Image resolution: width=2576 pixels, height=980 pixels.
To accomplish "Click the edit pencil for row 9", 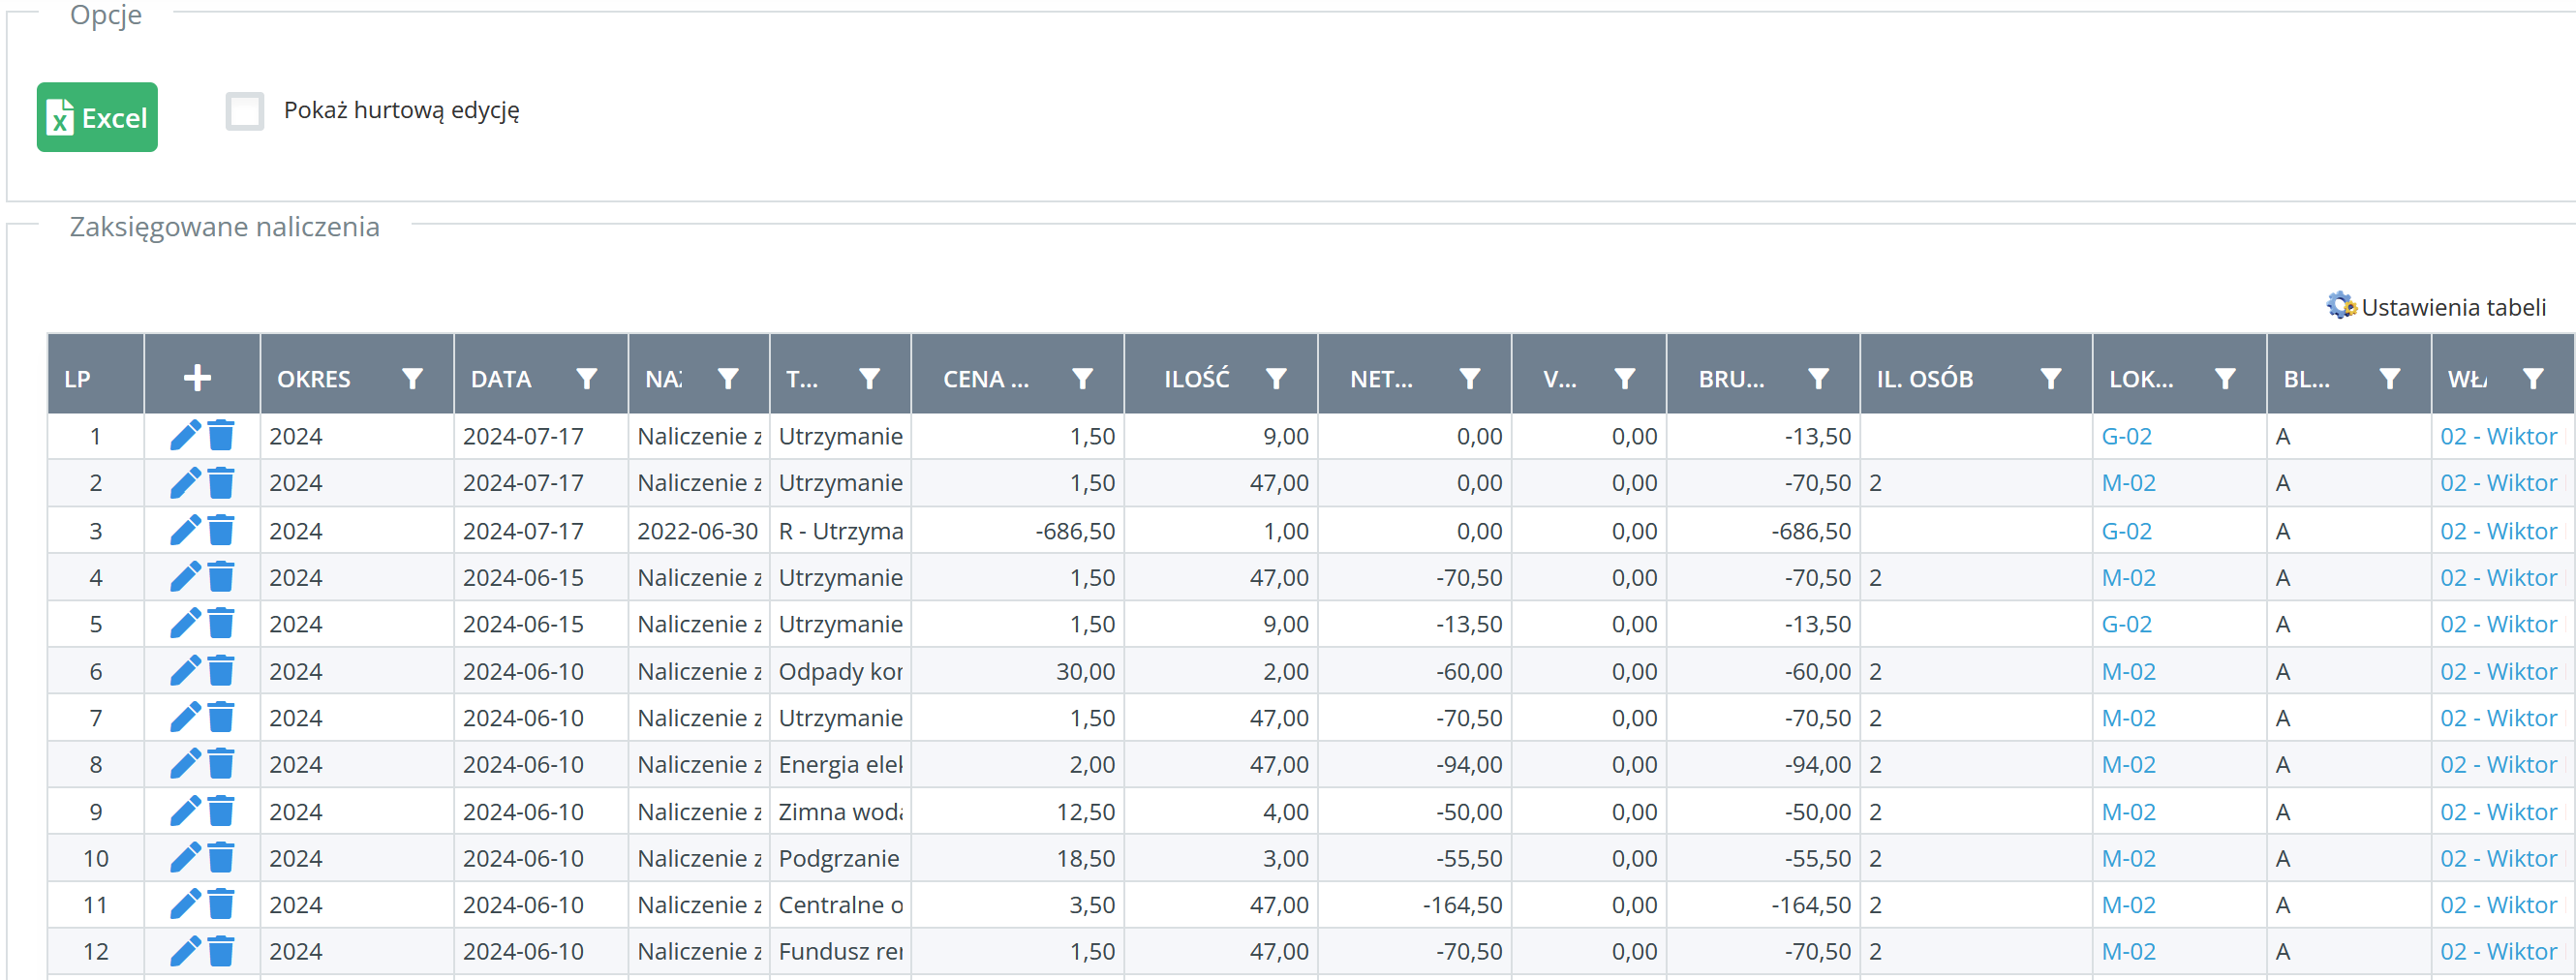I will tap(185, 811).
